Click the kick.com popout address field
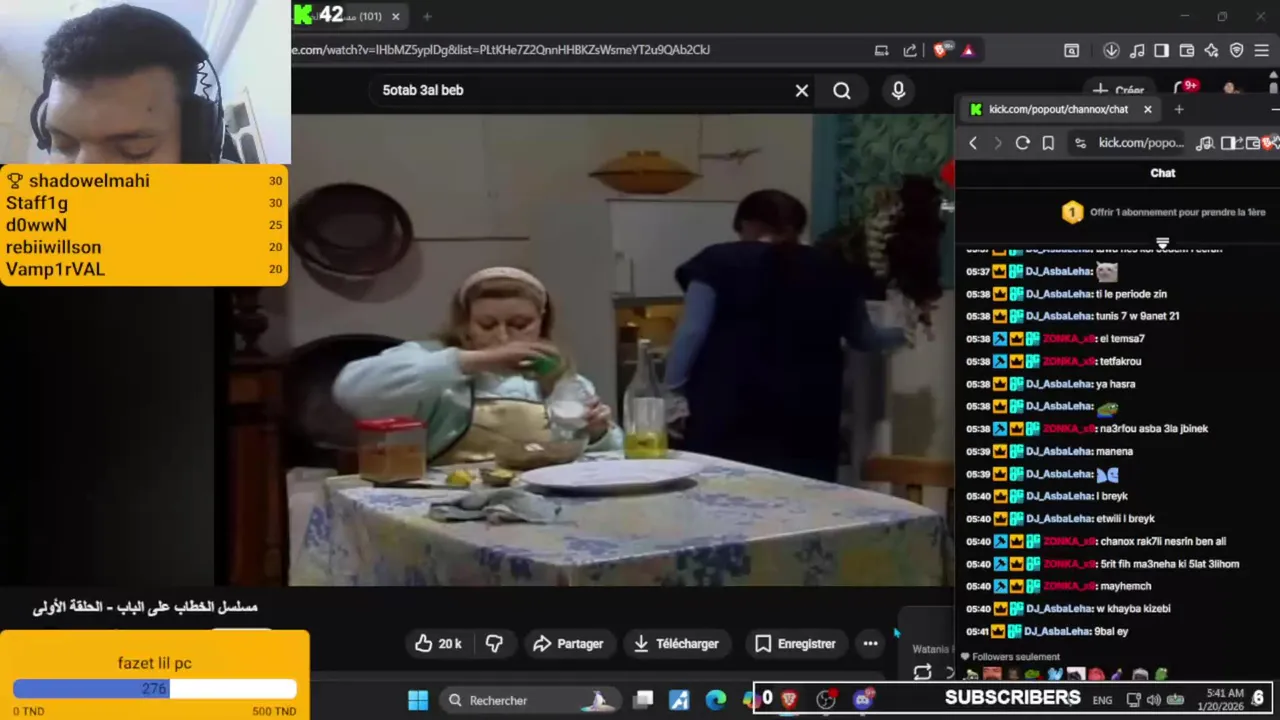1280x720 pixels. pos(1141,143)
